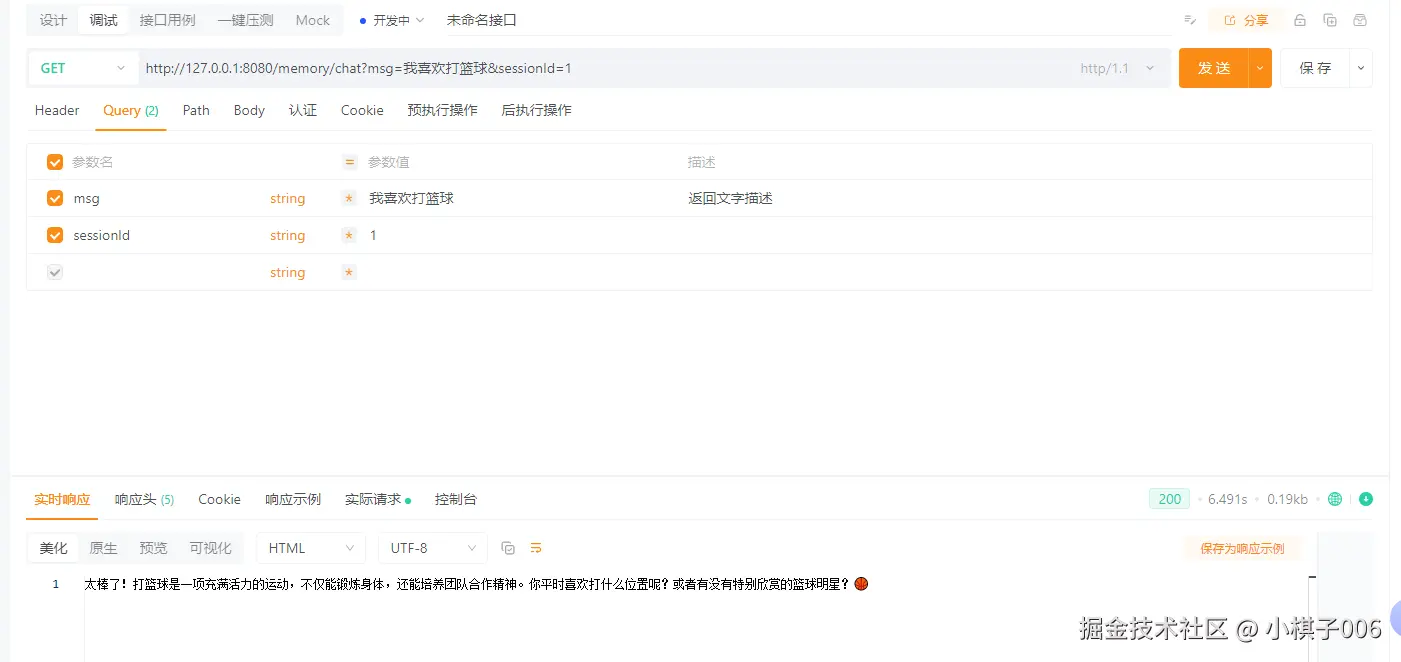The width and height of the screenshot is (1401, 662).
Task: Toggle the checkbox in the empty parameter row
Action: pos(55,272)
